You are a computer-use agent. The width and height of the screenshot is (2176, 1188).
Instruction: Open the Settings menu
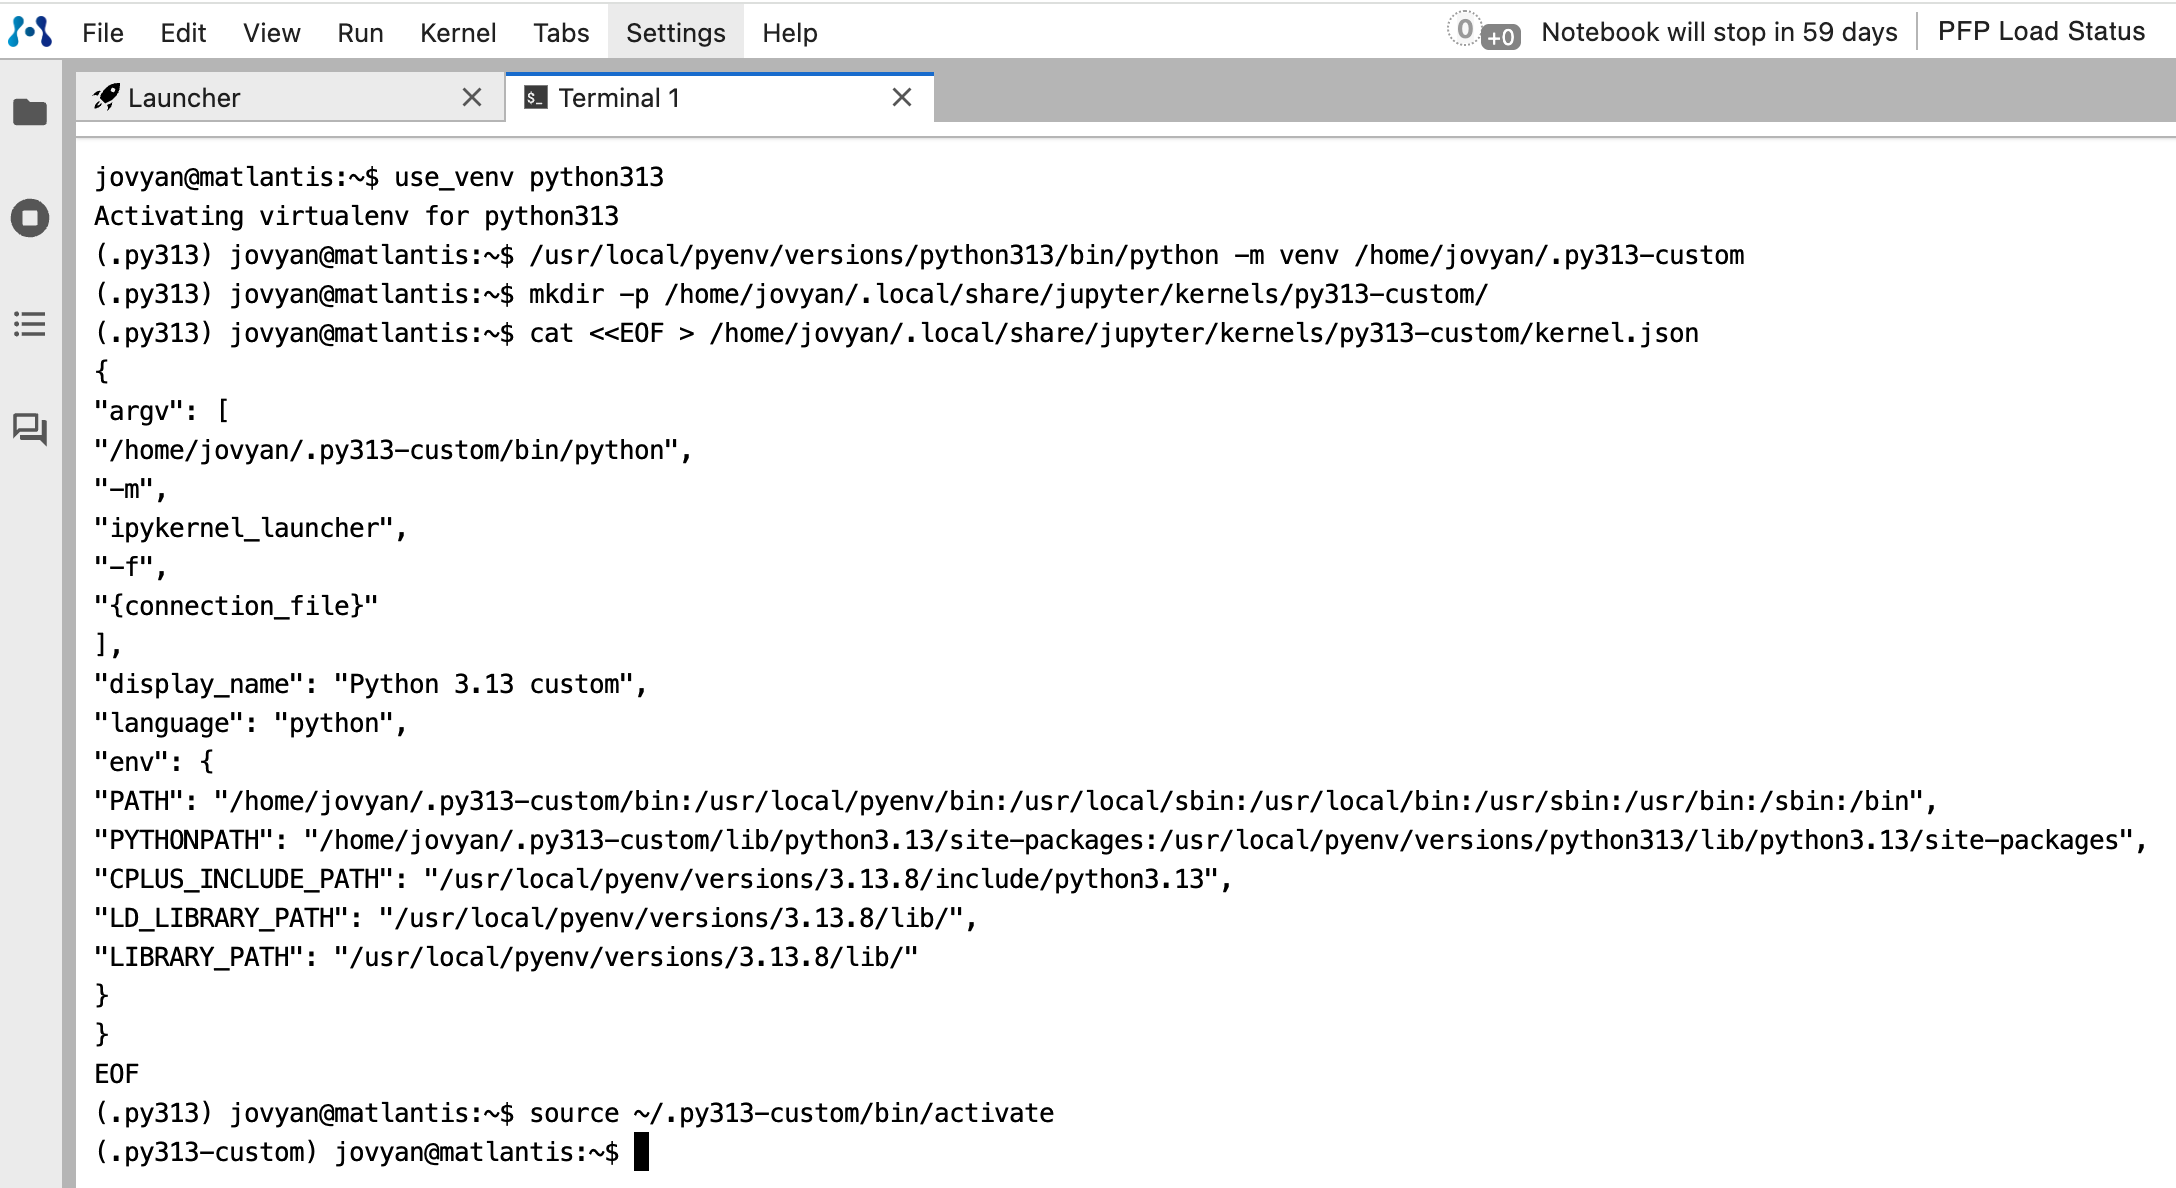(x=675, y=33)
